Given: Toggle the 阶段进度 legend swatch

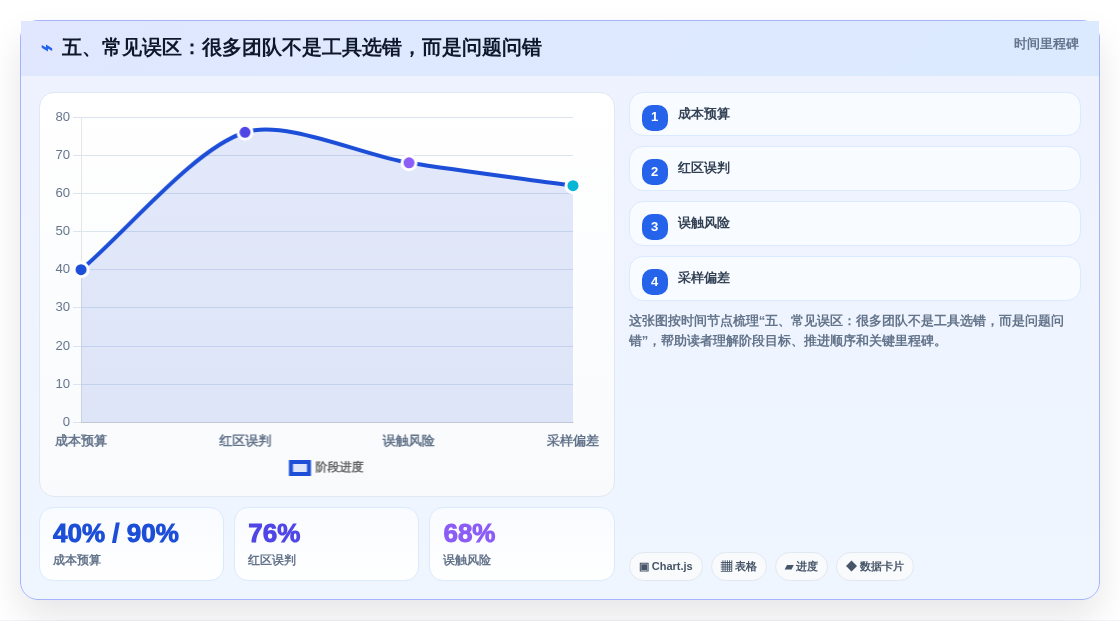Looking at the screenshot, I should 299,467.
